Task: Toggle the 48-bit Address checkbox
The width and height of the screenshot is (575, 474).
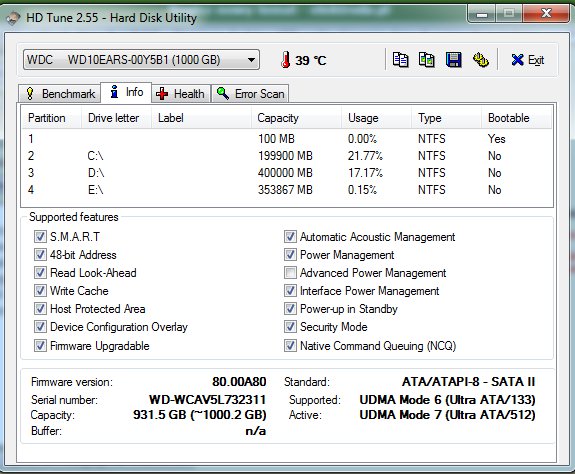Action: [x=40, y=254]
